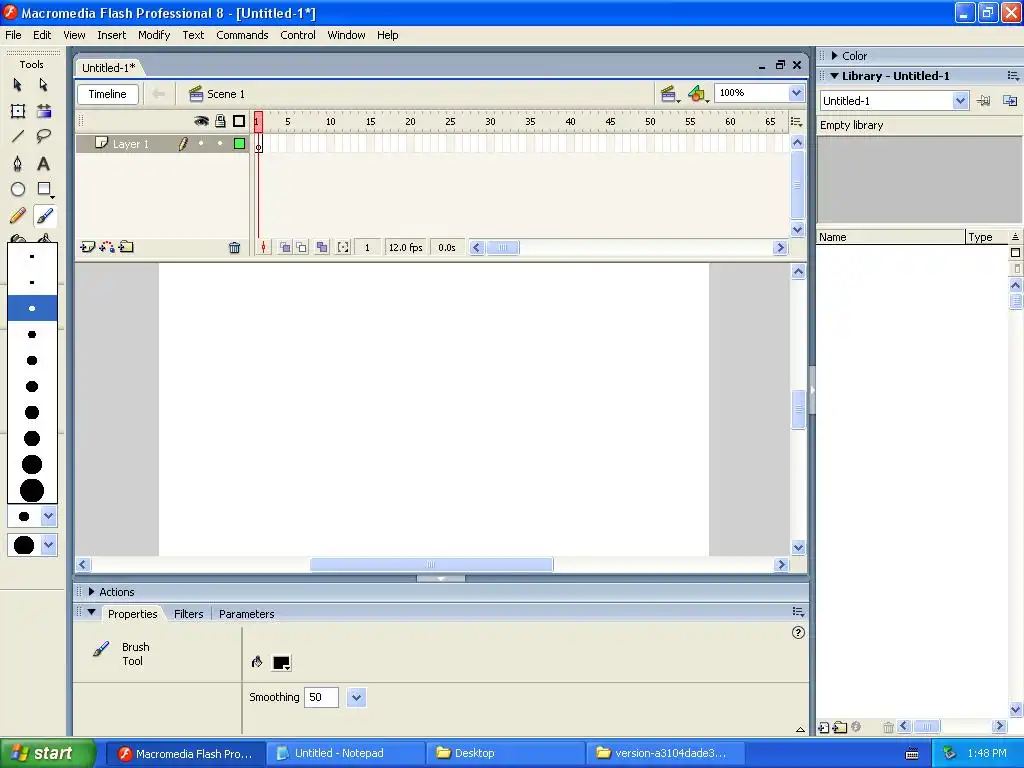Screen dimensions: 1024x768
Task: Select the Gradient Transform tool
Action: (x=44, y=111)
